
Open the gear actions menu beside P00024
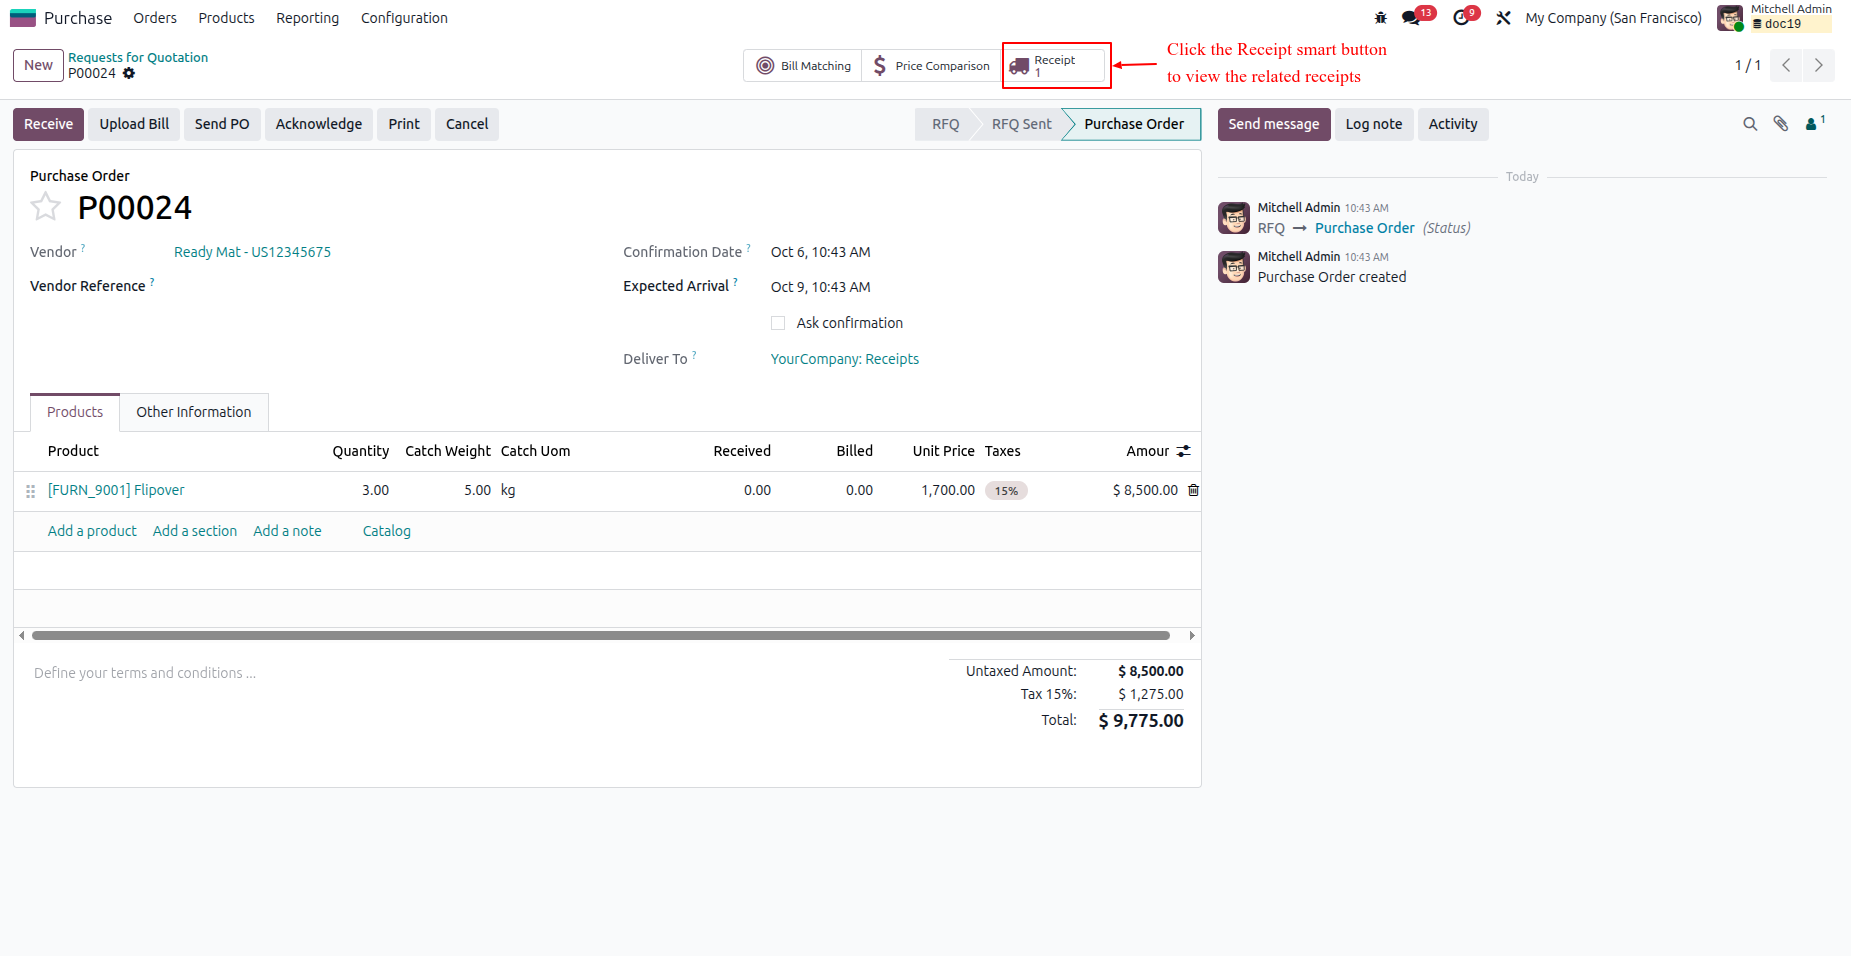[x=129, y=73]
